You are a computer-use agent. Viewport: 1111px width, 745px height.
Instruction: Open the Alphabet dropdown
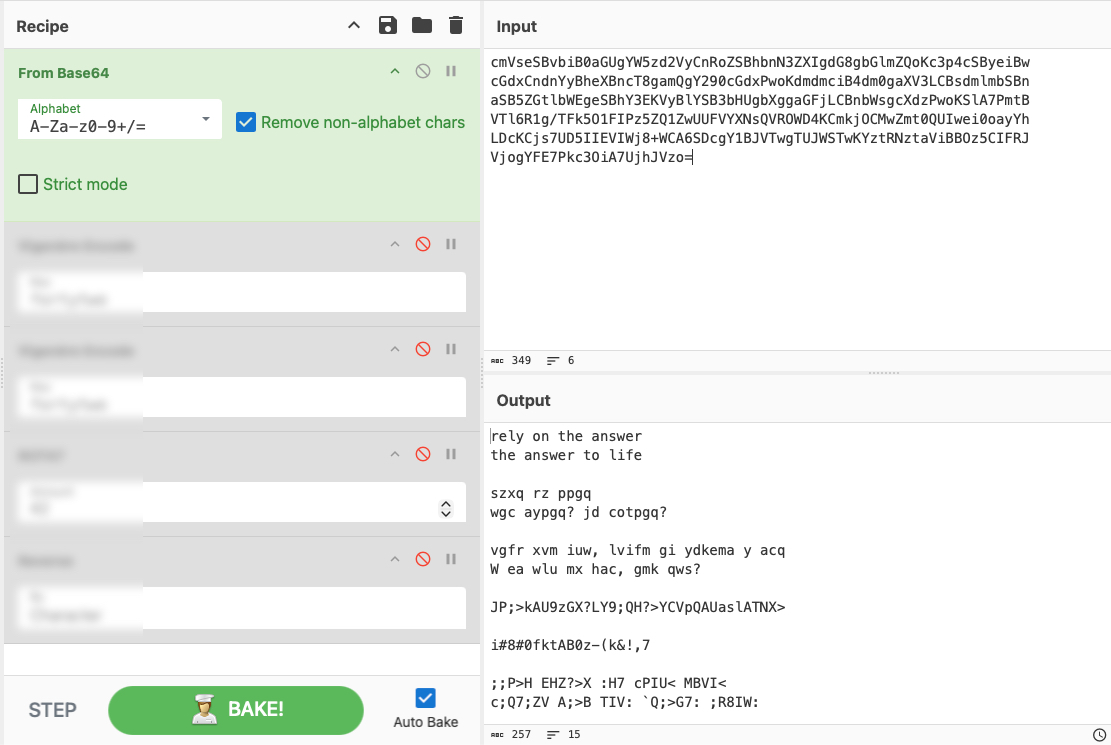(x=120, y=118)
